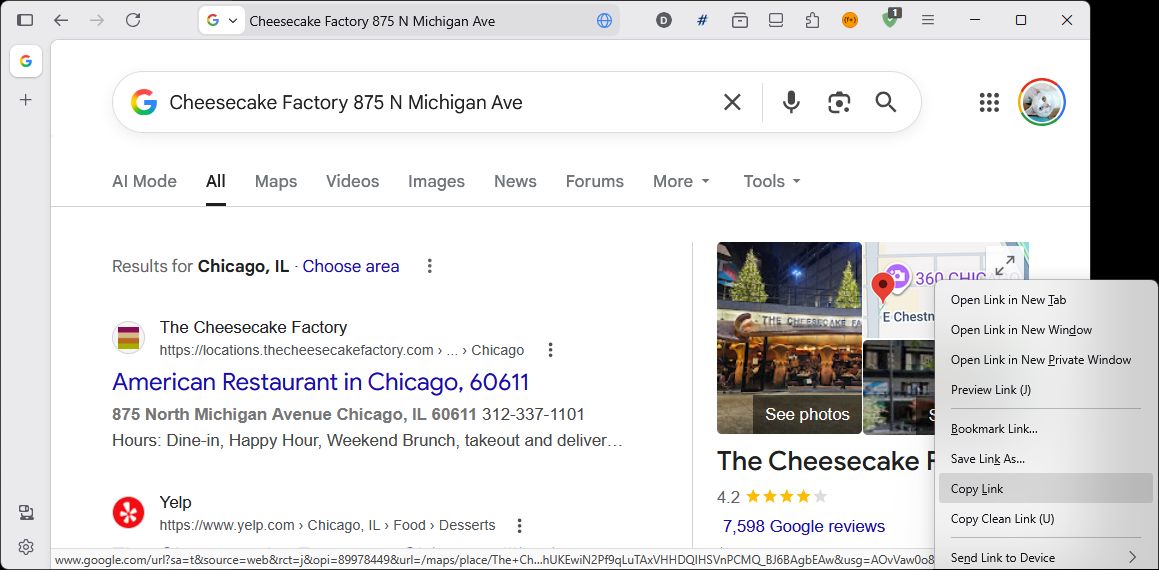Image resolution: width=1159 pixels, height=570 pixels.
Task: Click the Choose area link
Action: pos(351,266)
